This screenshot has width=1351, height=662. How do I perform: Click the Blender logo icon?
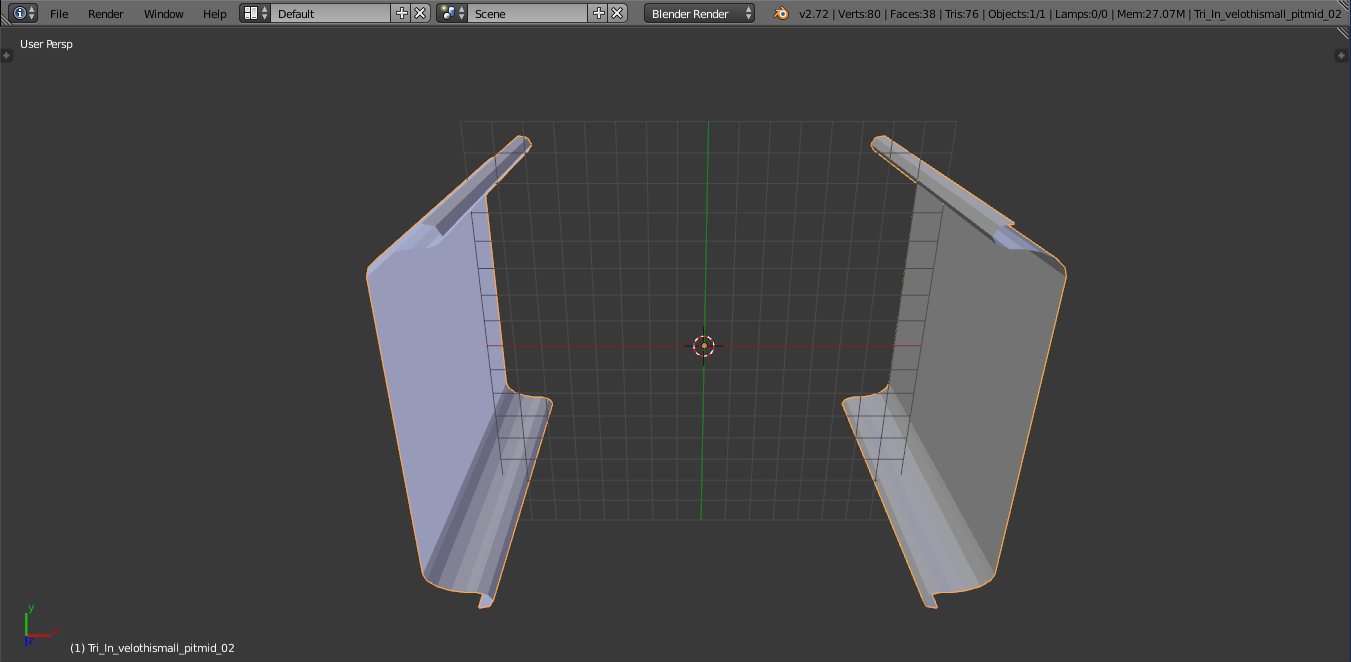(x=781, y=13)
